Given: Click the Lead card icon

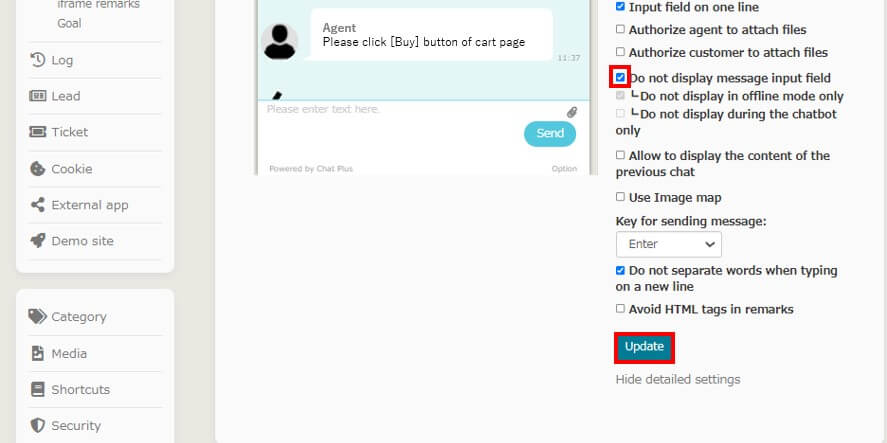Looking at the screenshot, I should coord(37,96).
